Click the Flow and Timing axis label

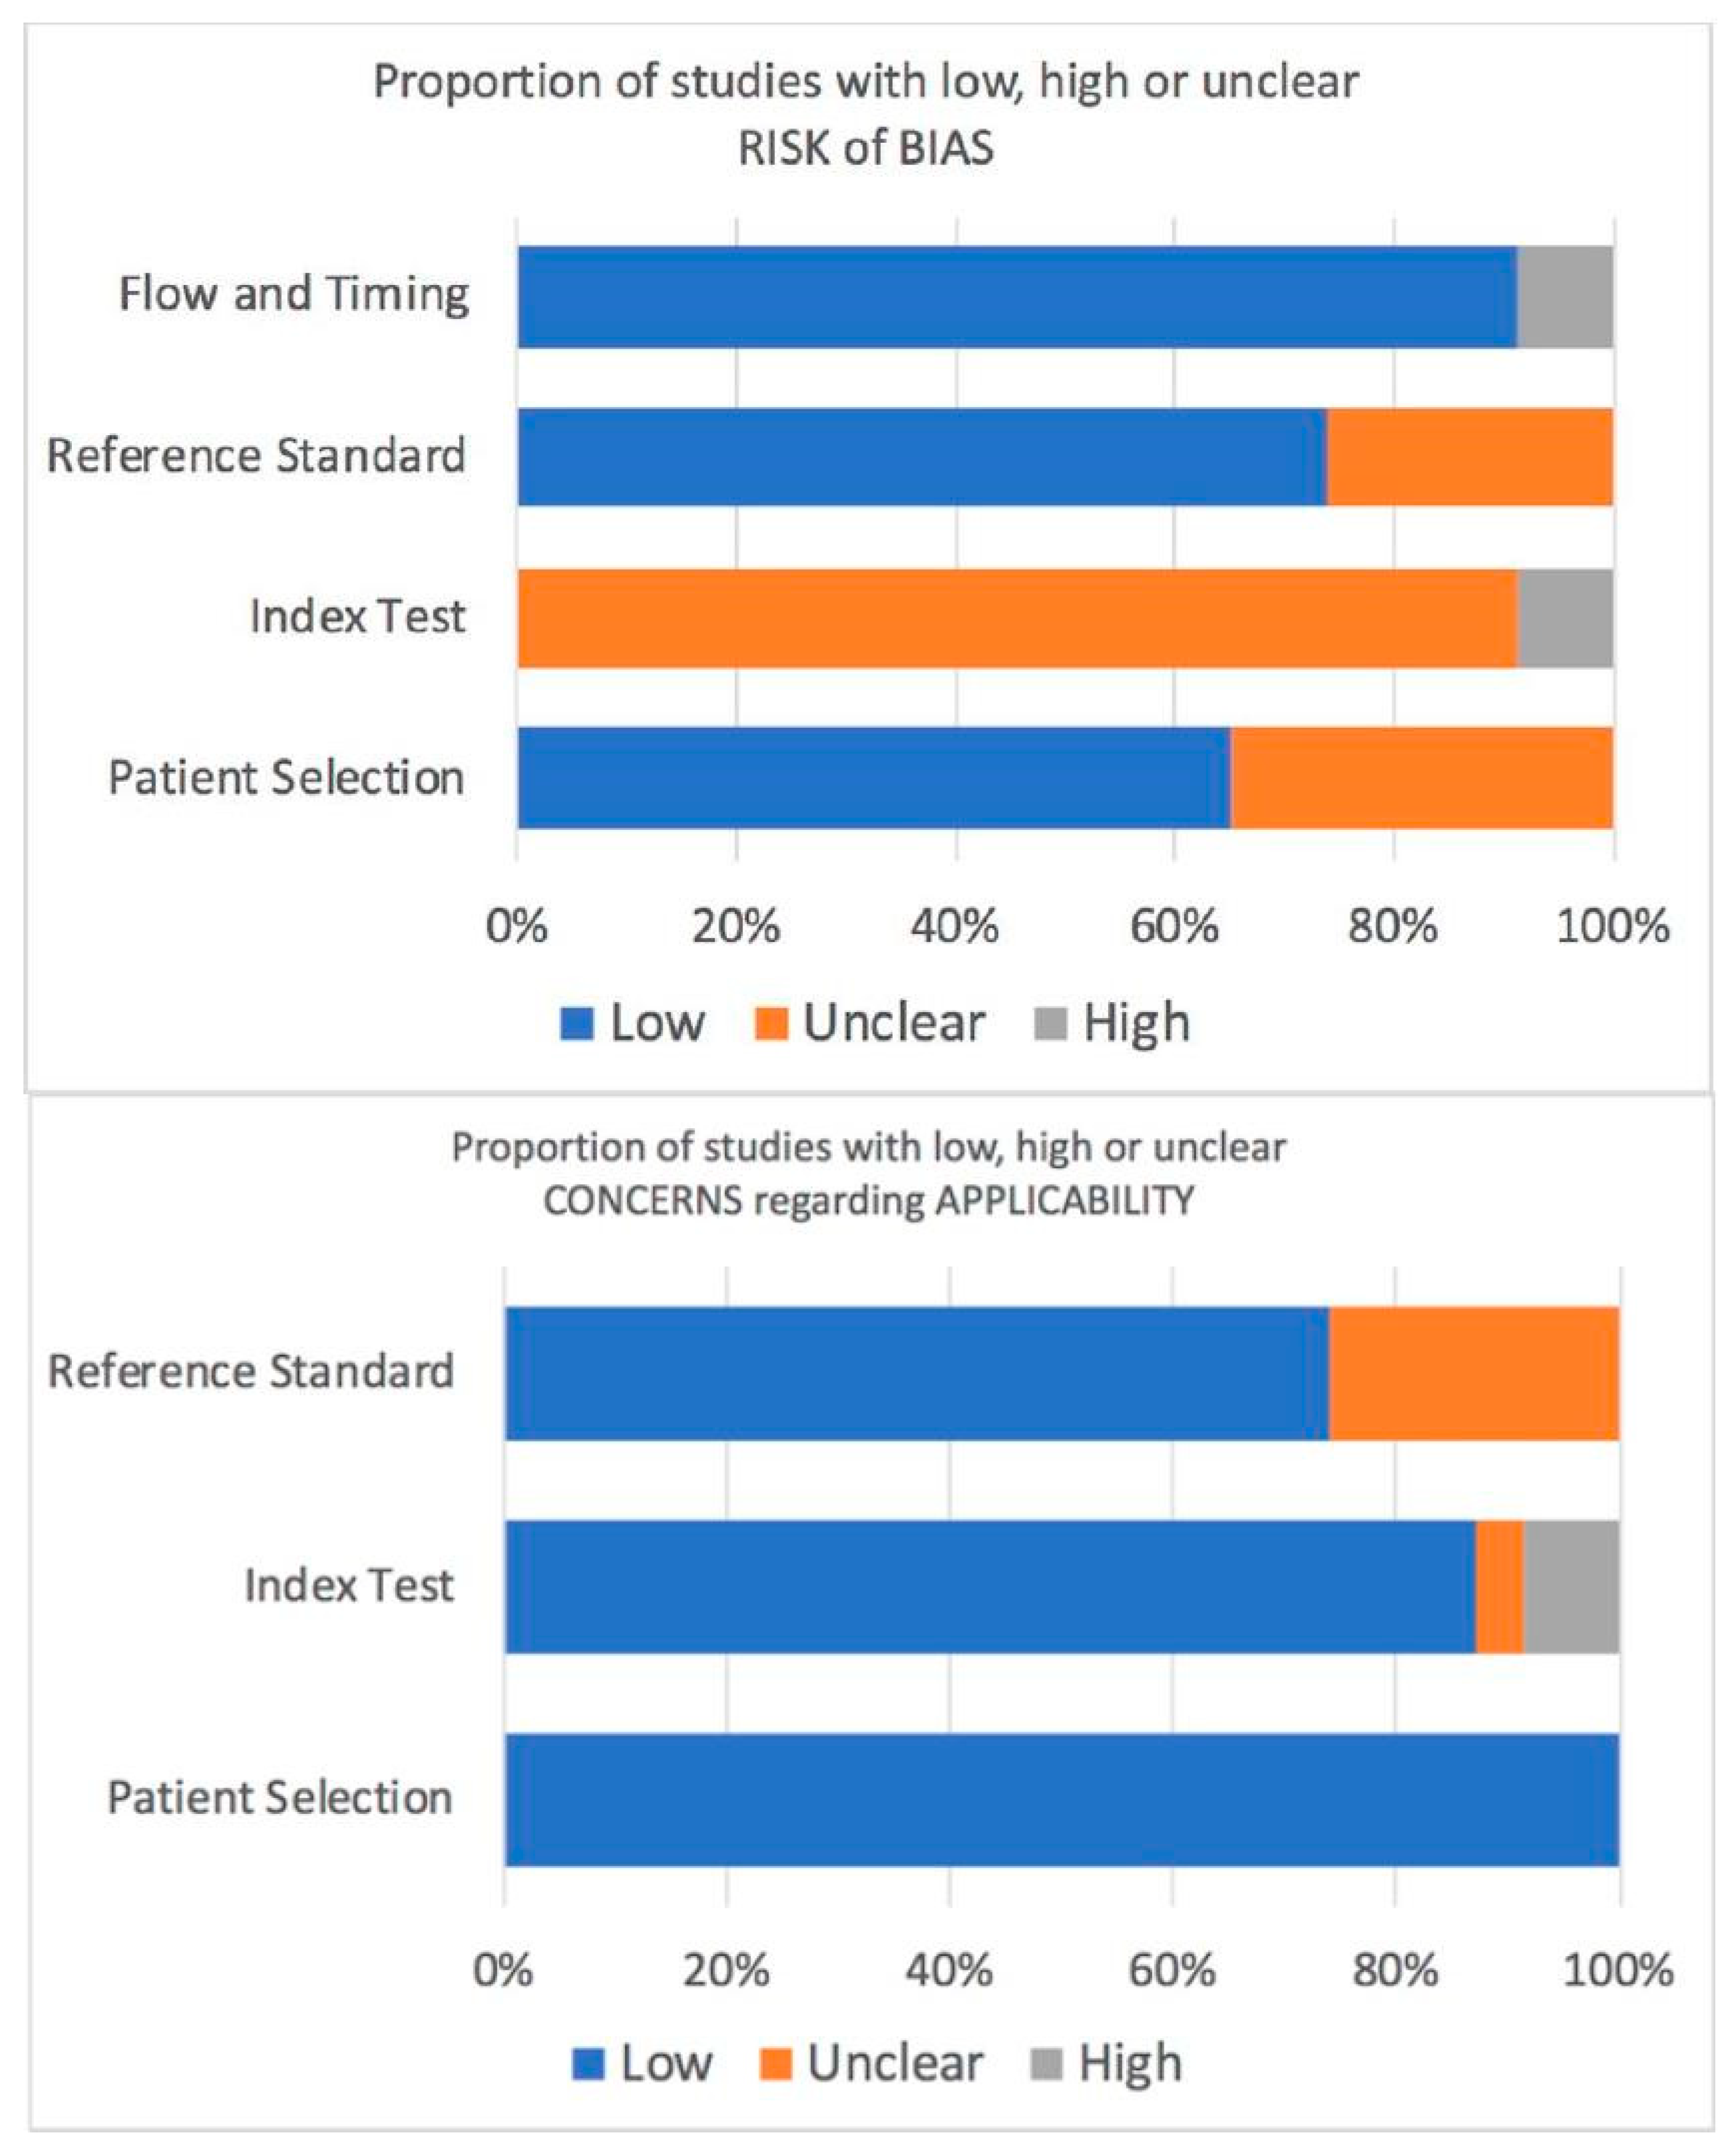(293, 295)
